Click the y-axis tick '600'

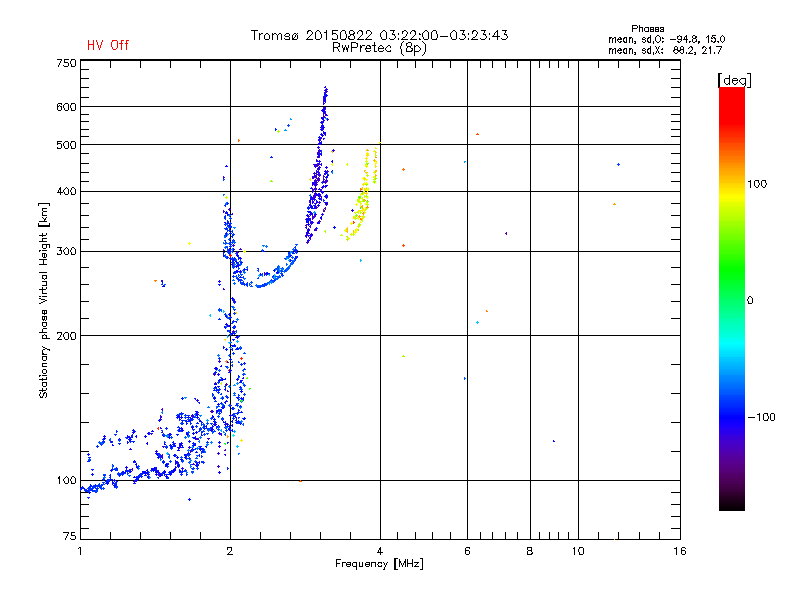coord(66,107)
